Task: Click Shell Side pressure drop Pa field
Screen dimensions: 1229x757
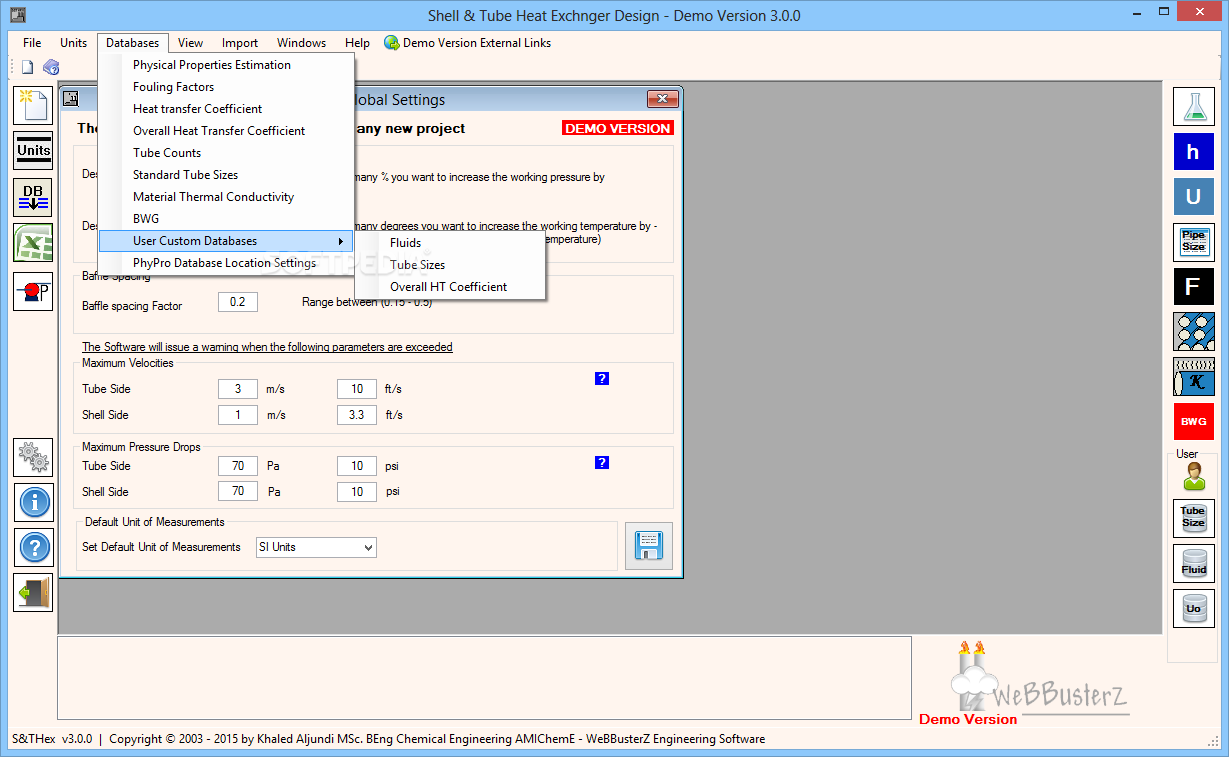Action: [x=238, y=491]
